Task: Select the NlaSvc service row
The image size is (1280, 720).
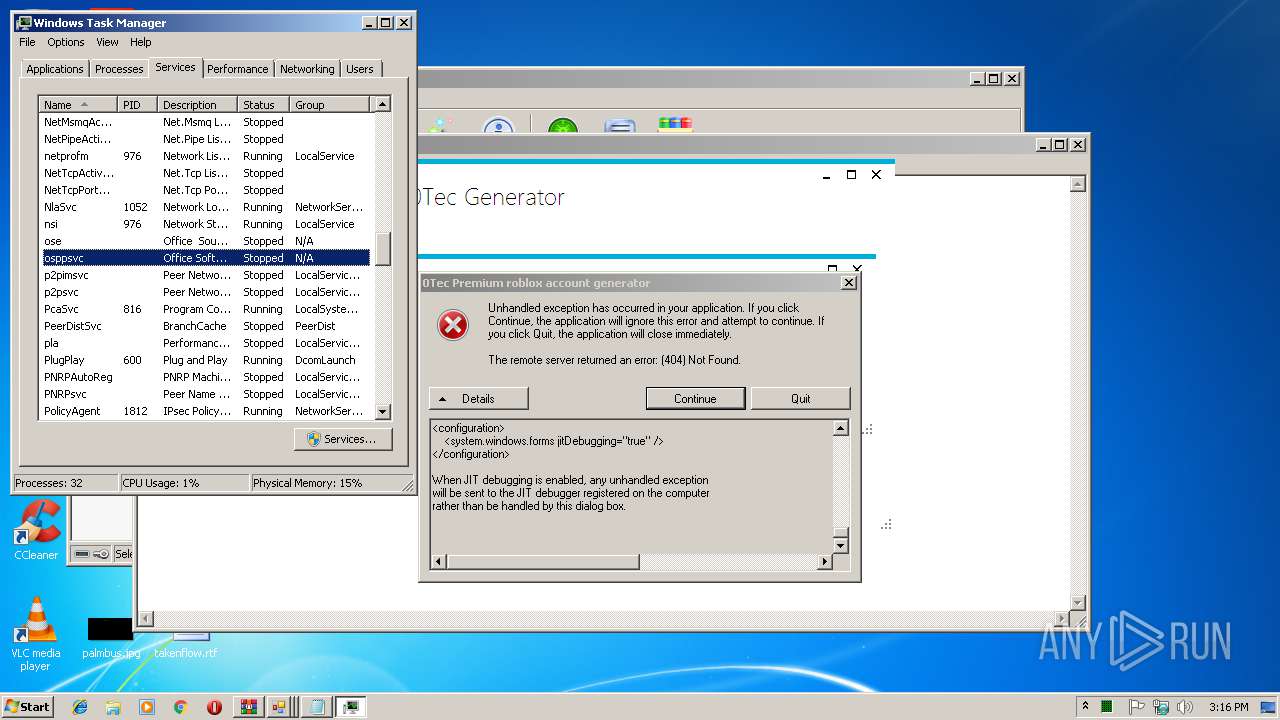Action: click(206, 207)
